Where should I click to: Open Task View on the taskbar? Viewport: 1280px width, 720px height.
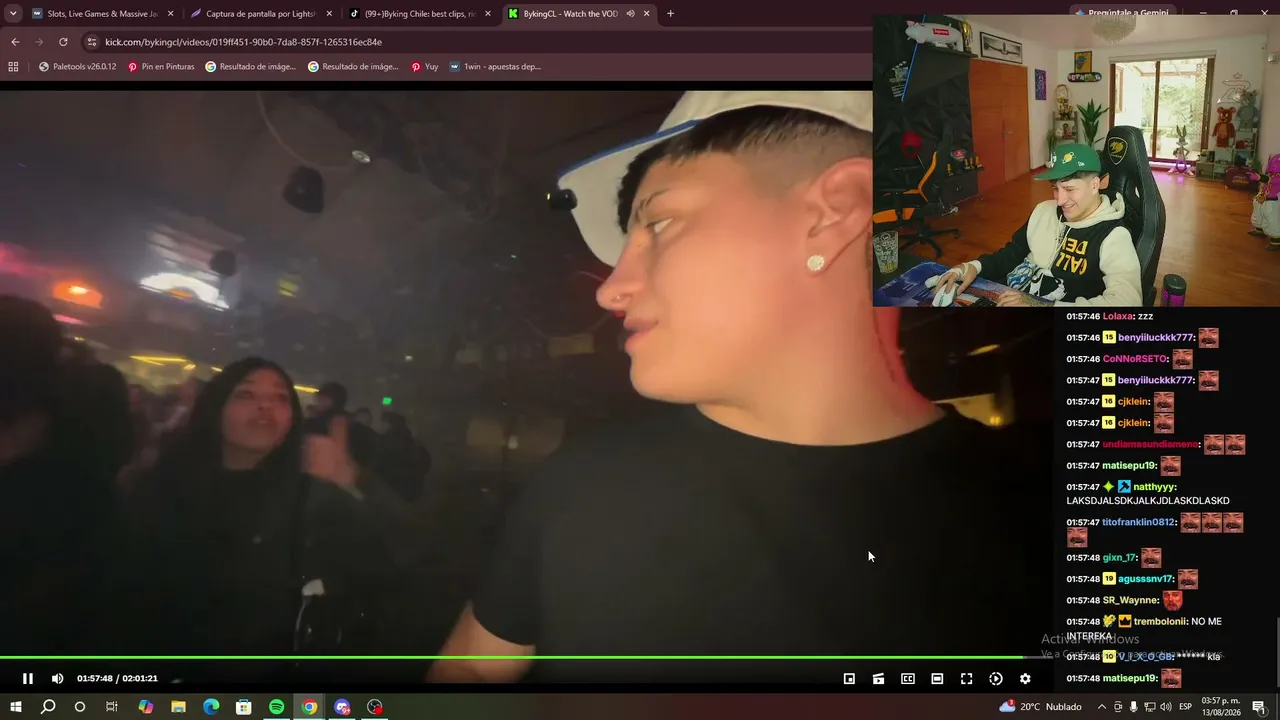112,707
